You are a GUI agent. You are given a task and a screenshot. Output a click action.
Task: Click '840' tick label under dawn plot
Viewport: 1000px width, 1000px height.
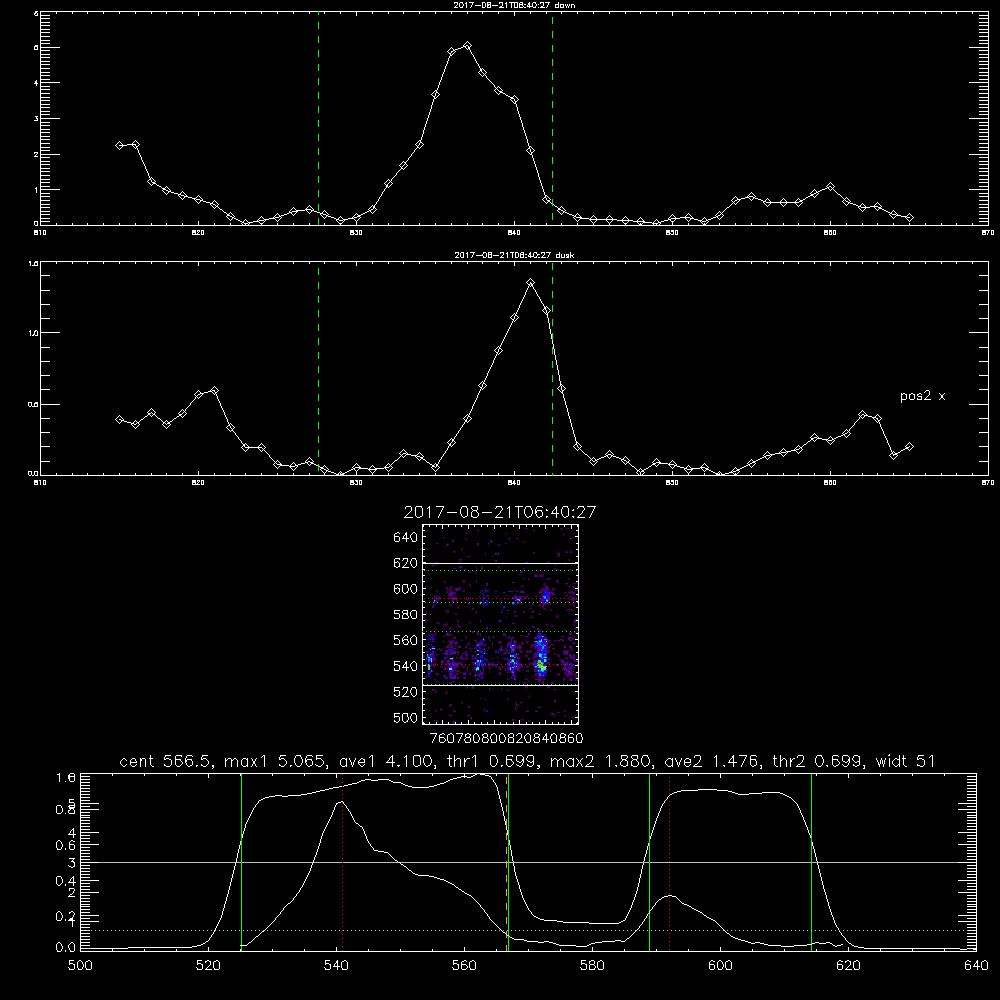click(514, 233)
